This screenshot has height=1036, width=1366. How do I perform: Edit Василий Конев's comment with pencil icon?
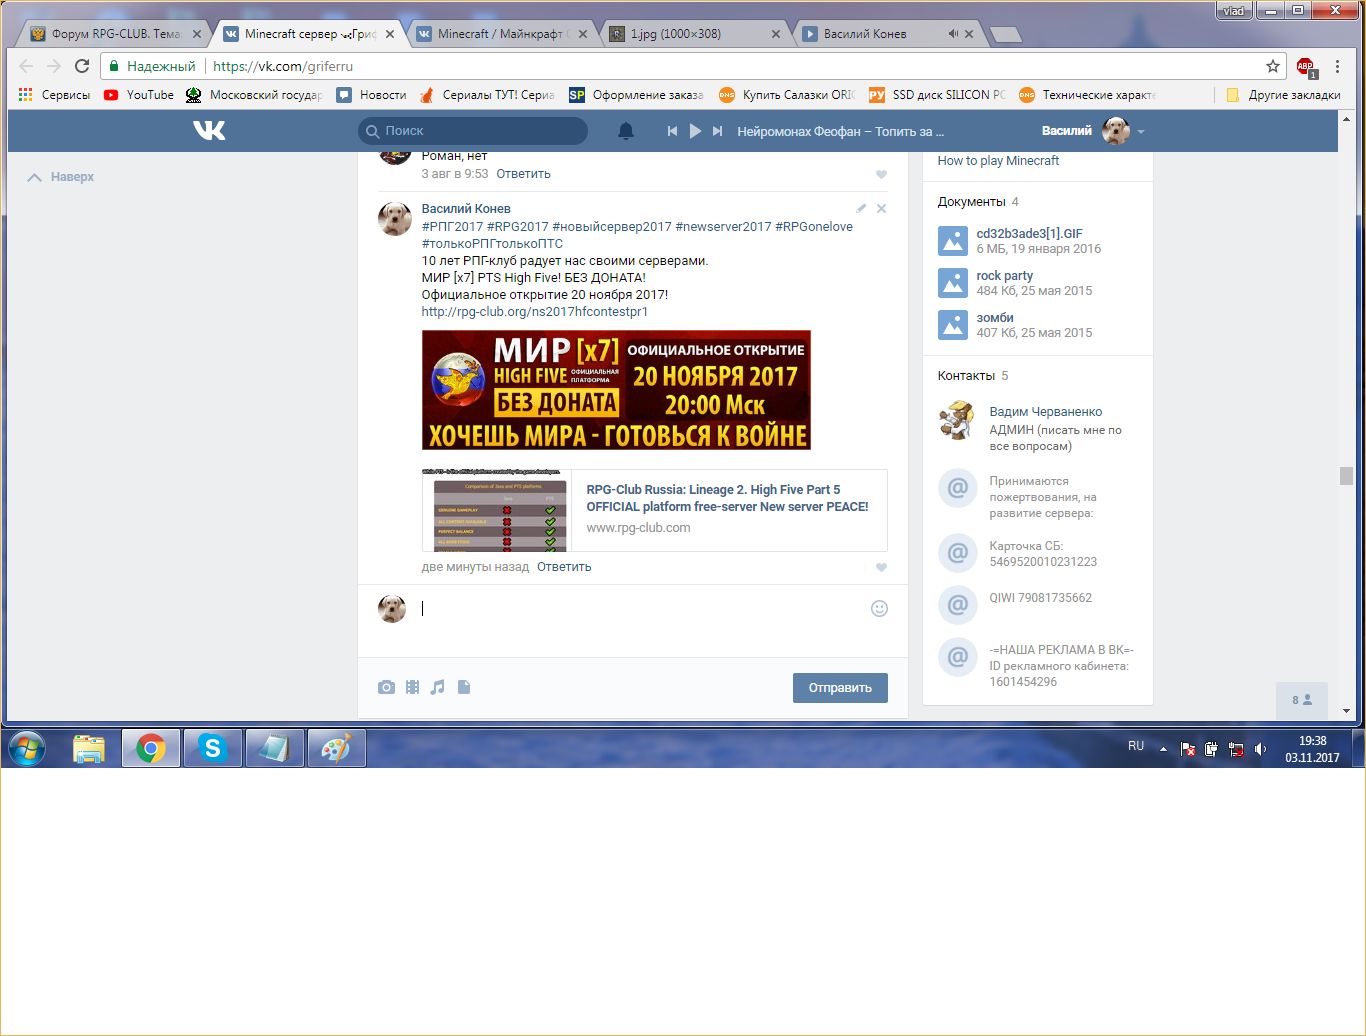[861, 208]
